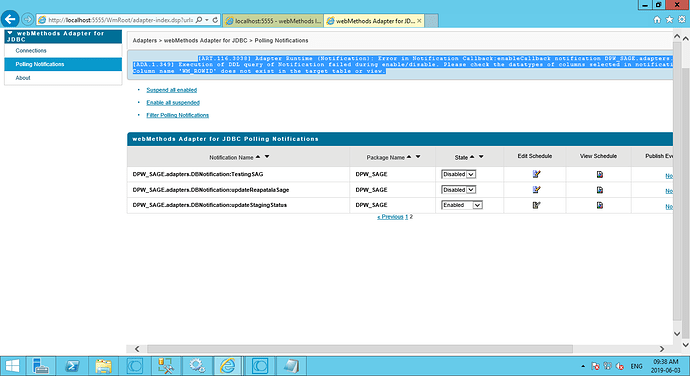
Task: Sort State column ascending
Action: click(472, 157)
